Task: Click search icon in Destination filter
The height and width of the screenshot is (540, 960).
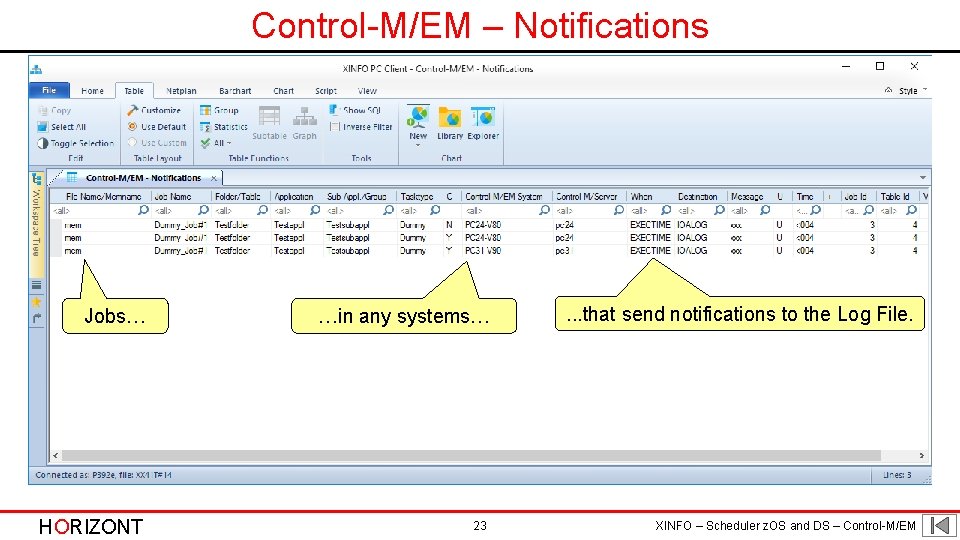Action: tap(719, 210)
